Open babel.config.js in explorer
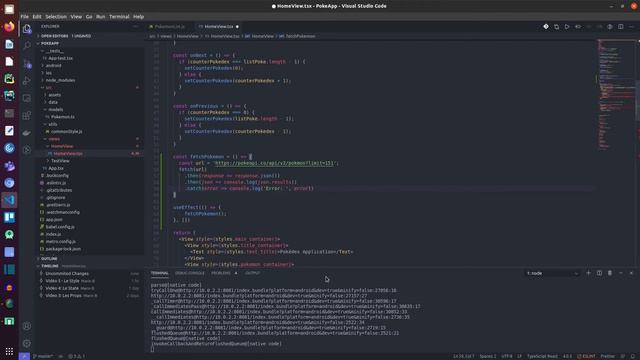The height and width of the screenshot is (360, 640). [x=60, y=227]
